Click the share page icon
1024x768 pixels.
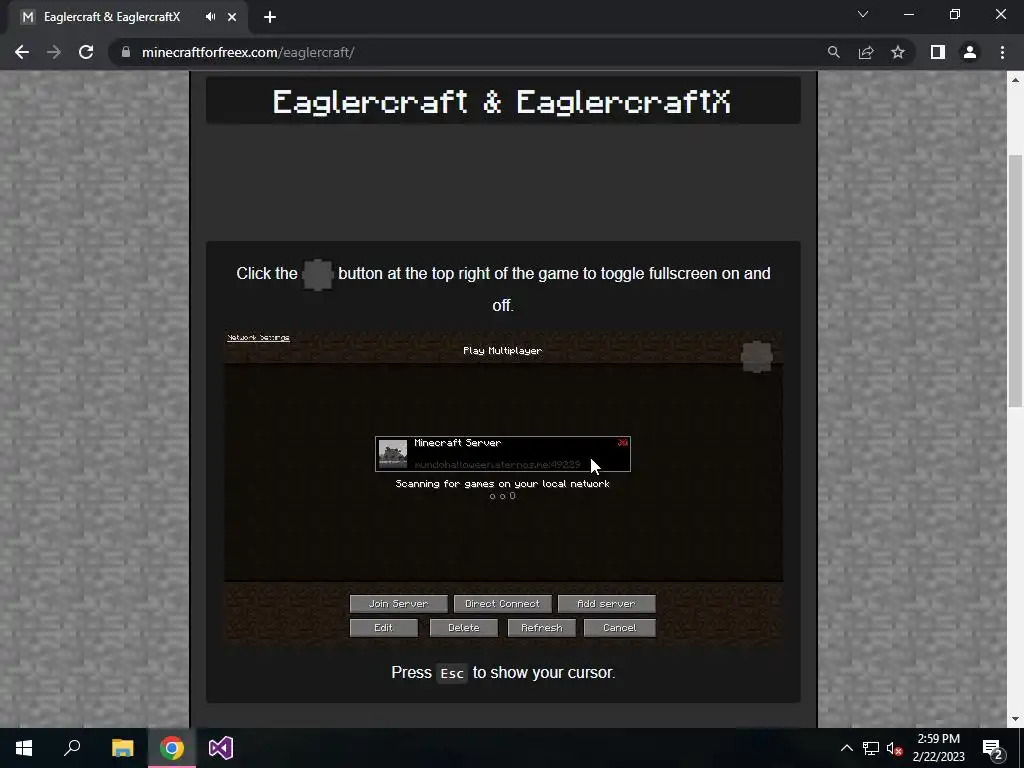point(866,52)
